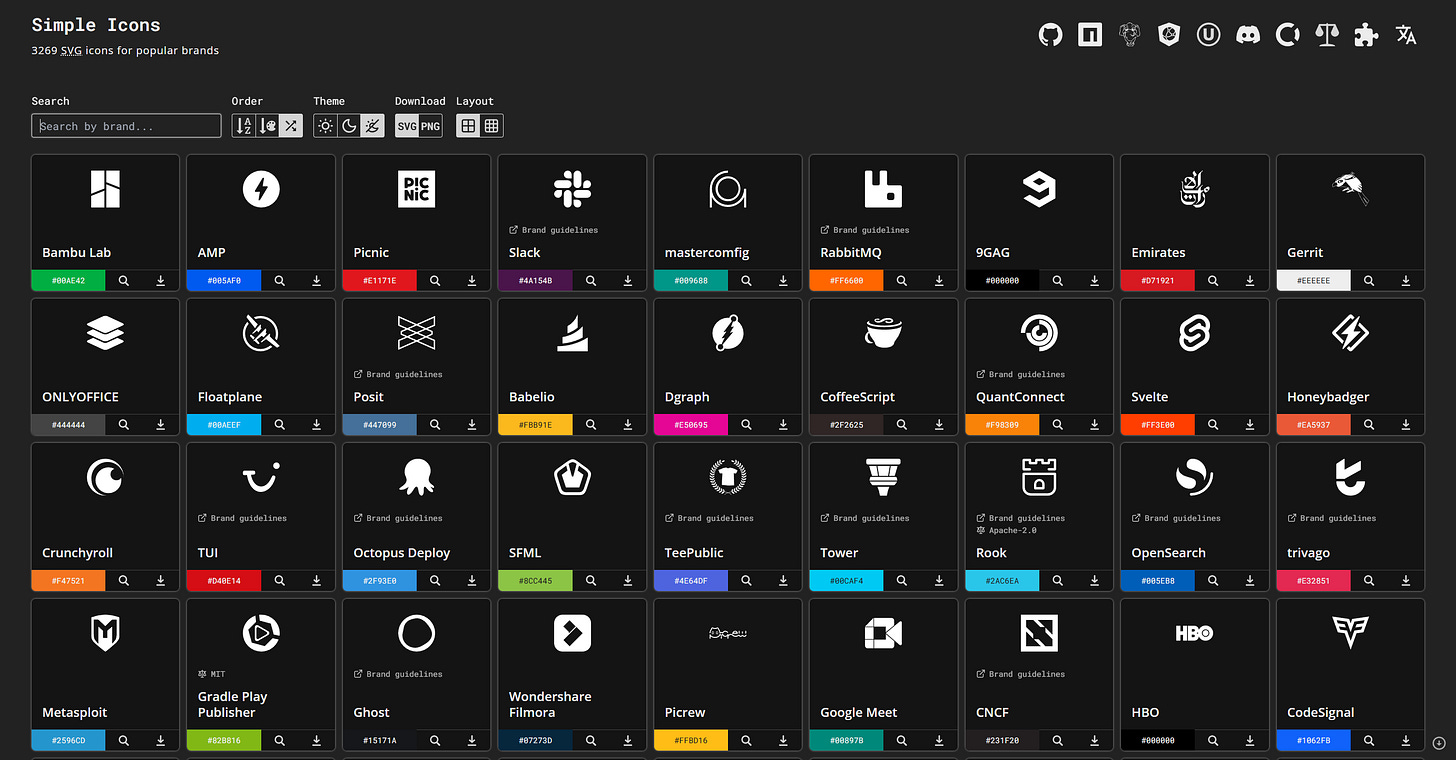
Task: Click the CoffeeScript cup logo icon
Action: (883, 333)
